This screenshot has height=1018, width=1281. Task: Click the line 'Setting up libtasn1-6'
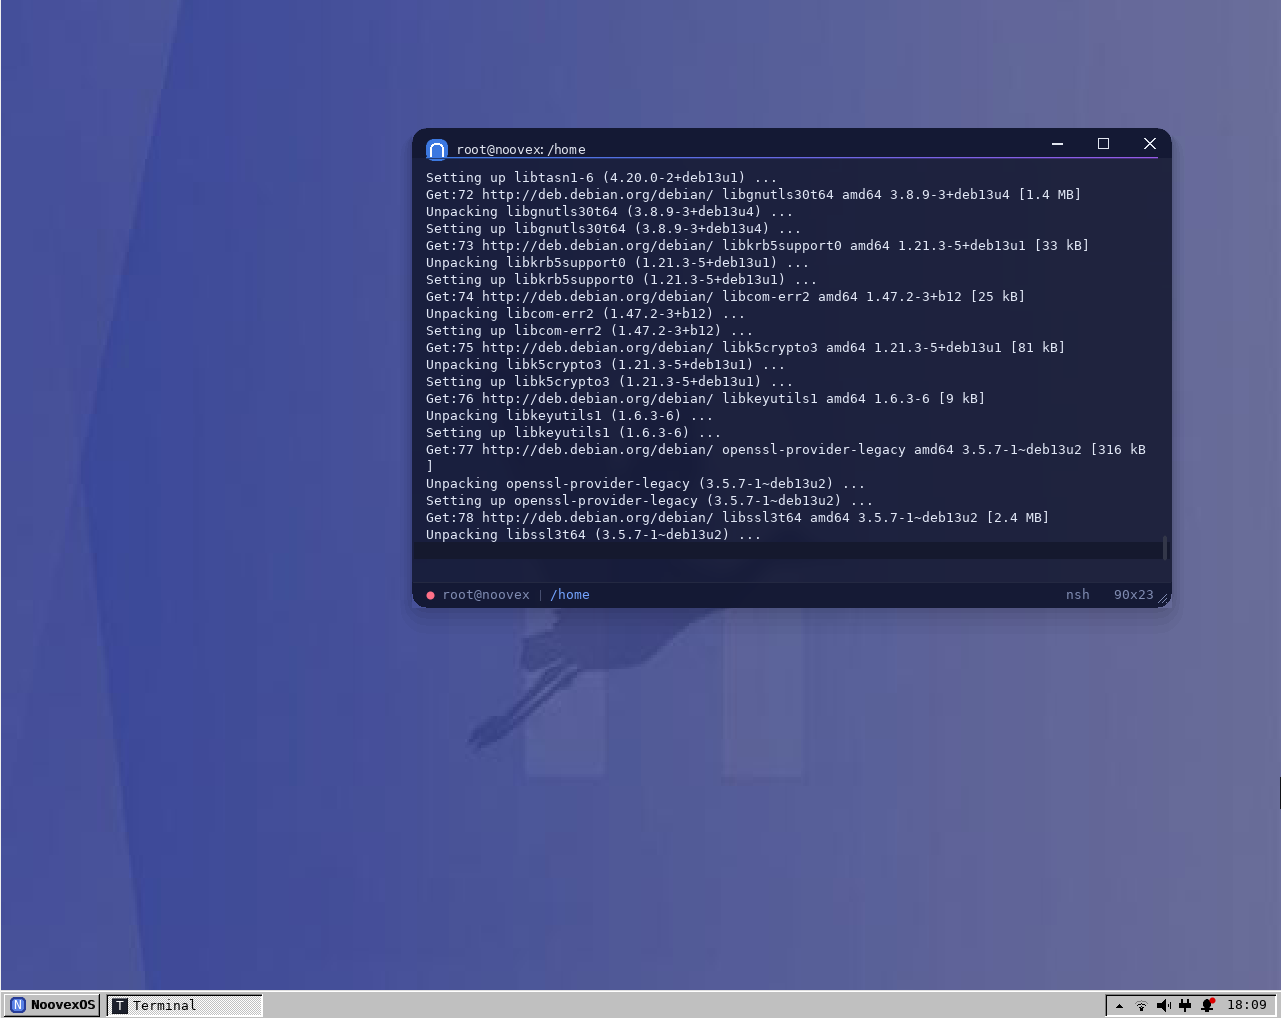pos(601,178)
